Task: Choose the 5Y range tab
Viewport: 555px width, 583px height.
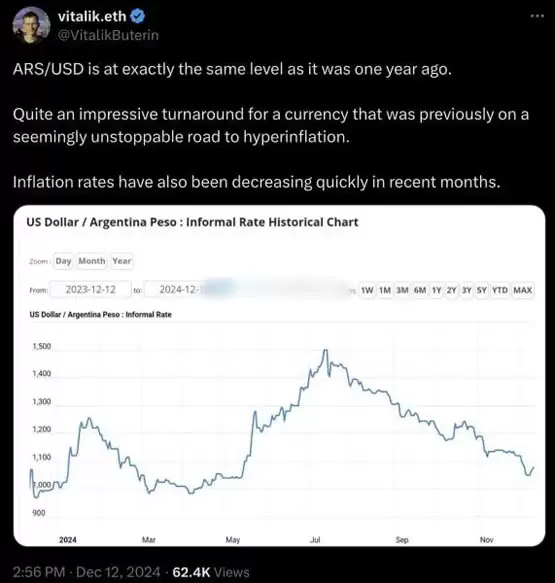Action: pos(481,290)
